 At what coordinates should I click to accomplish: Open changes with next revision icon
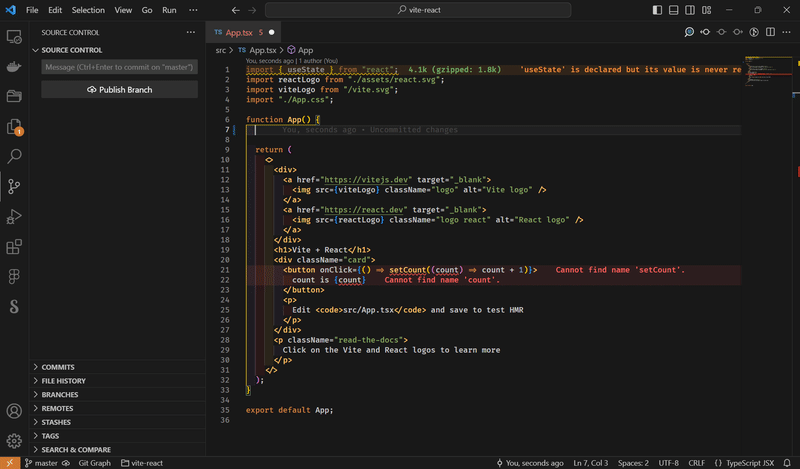[x=738, y=32]
